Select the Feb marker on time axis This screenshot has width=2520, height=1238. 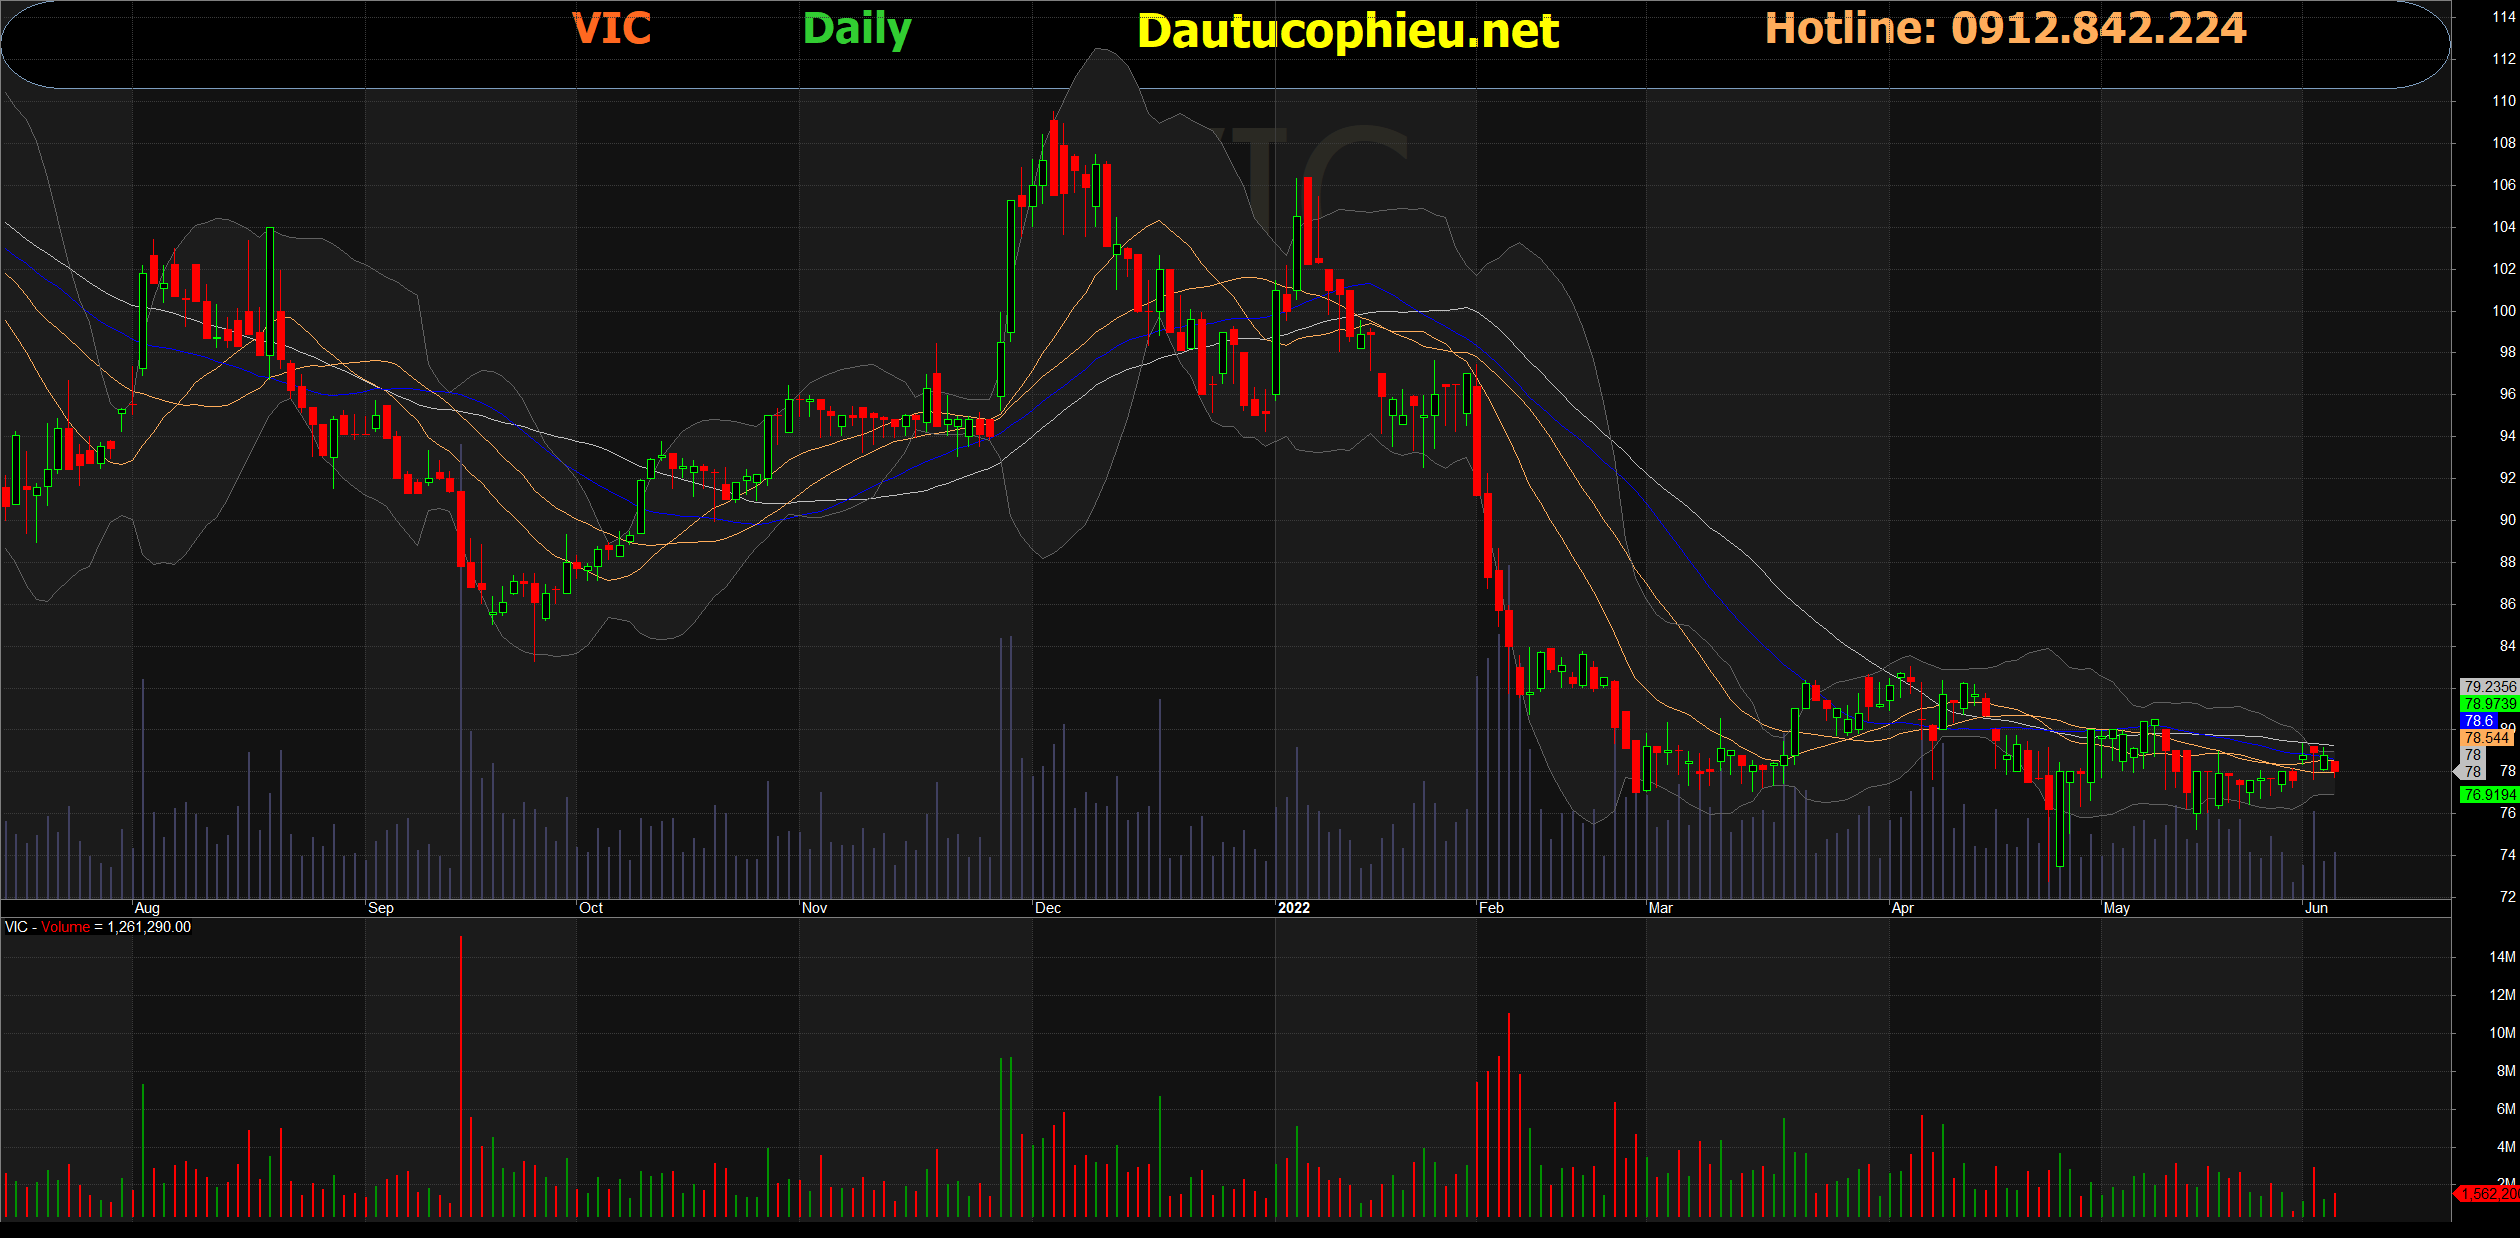[x=1491, y=908]
